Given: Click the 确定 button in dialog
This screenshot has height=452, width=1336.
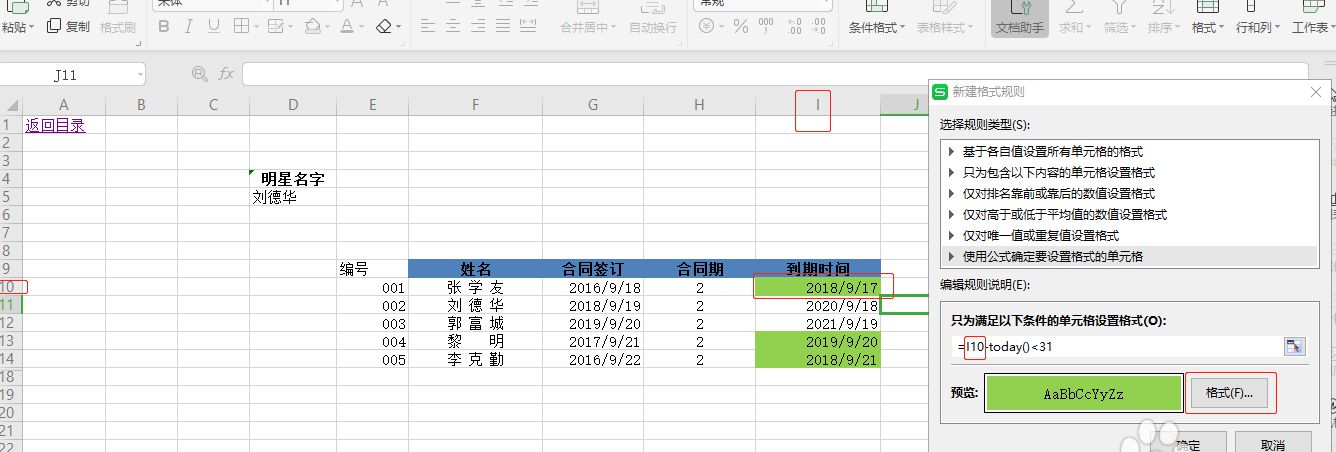Looking at the screenshot, I should pos(1188,444).
